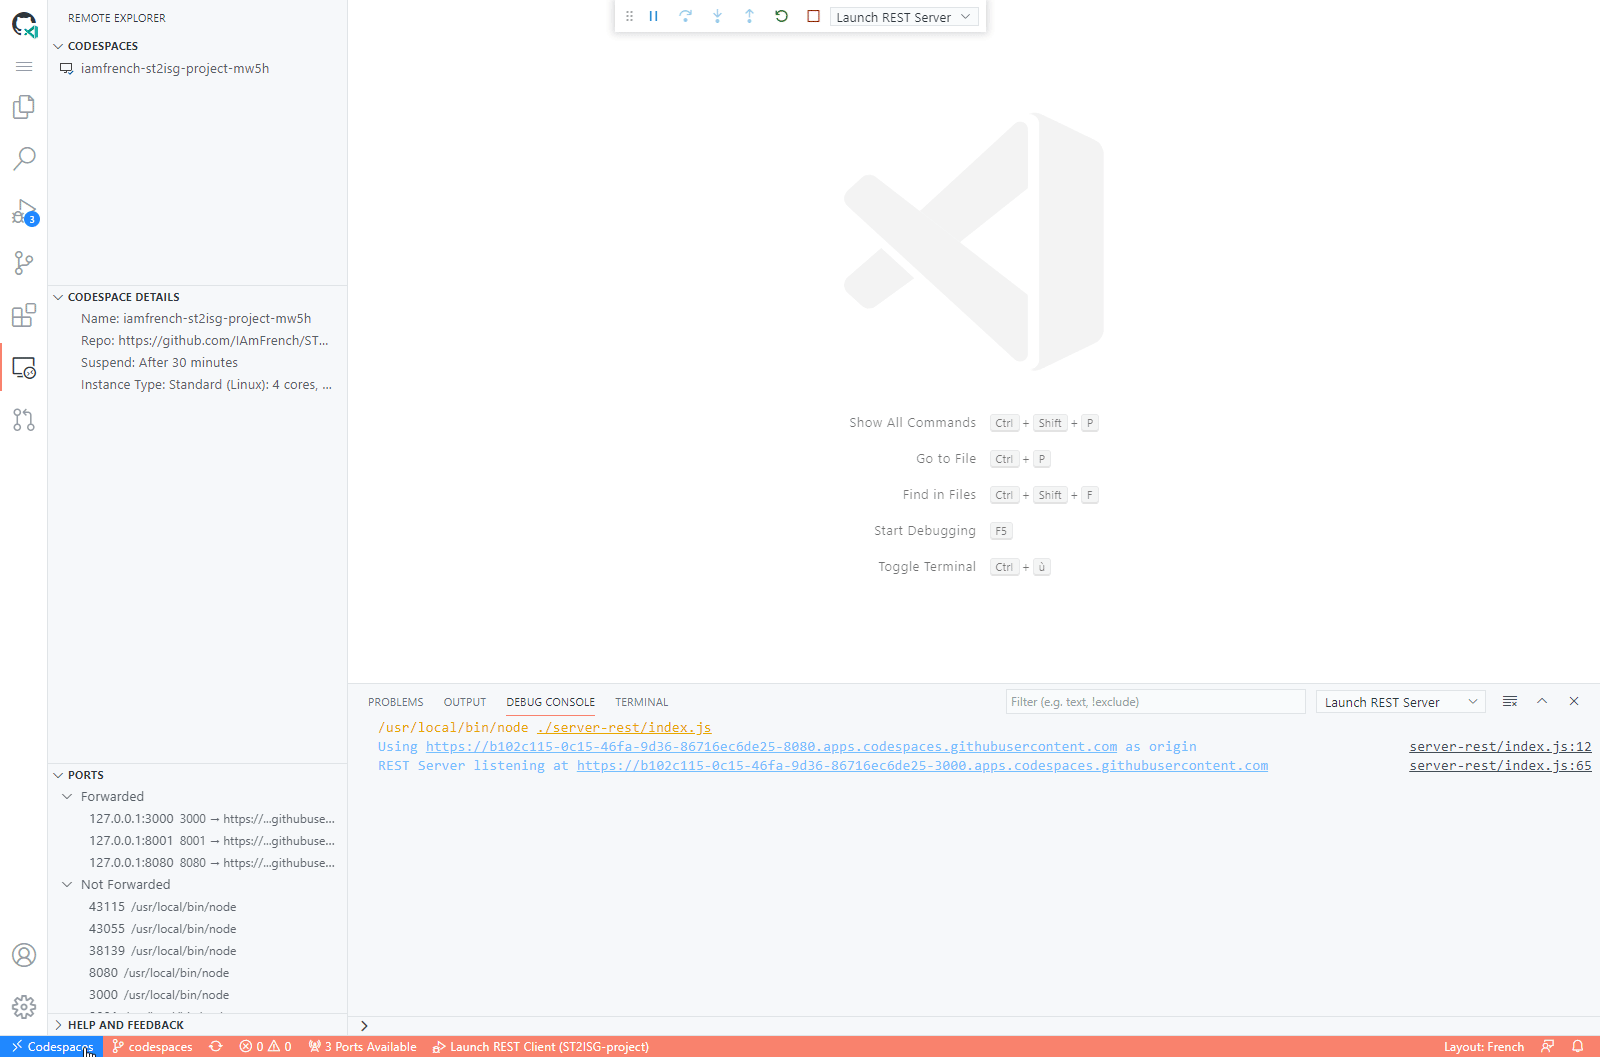This screenshot has width=1600, height=1057.
Task: Open the Extensions view
Action: click(x=24, y=315)
